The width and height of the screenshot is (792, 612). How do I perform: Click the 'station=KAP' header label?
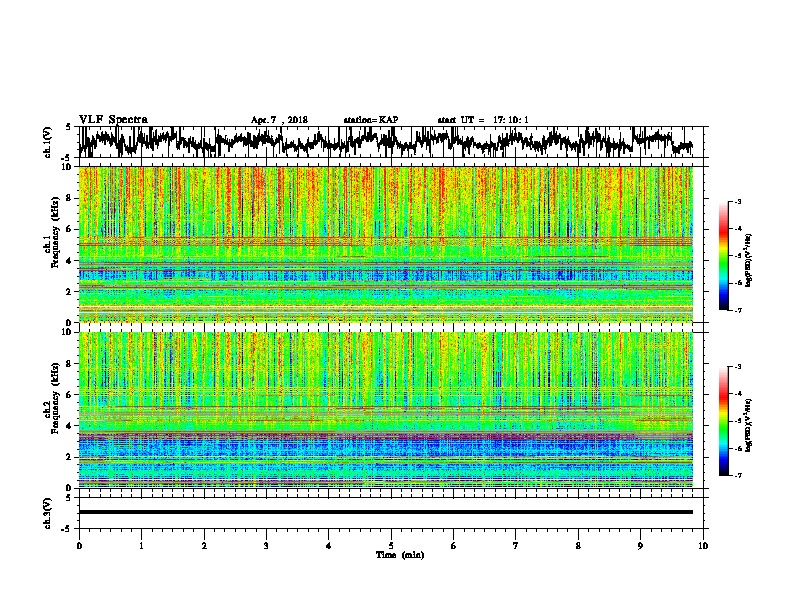click(371, 120)
